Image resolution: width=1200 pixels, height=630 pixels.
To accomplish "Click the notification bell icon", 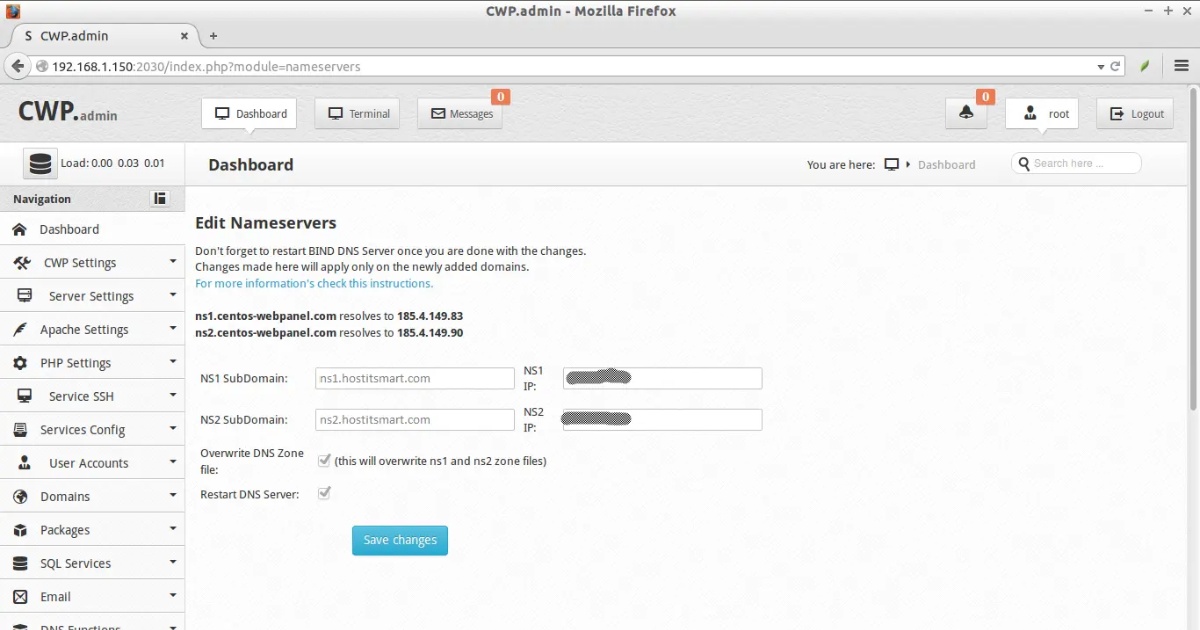I will pyautogui.click(x=965, y=113).
